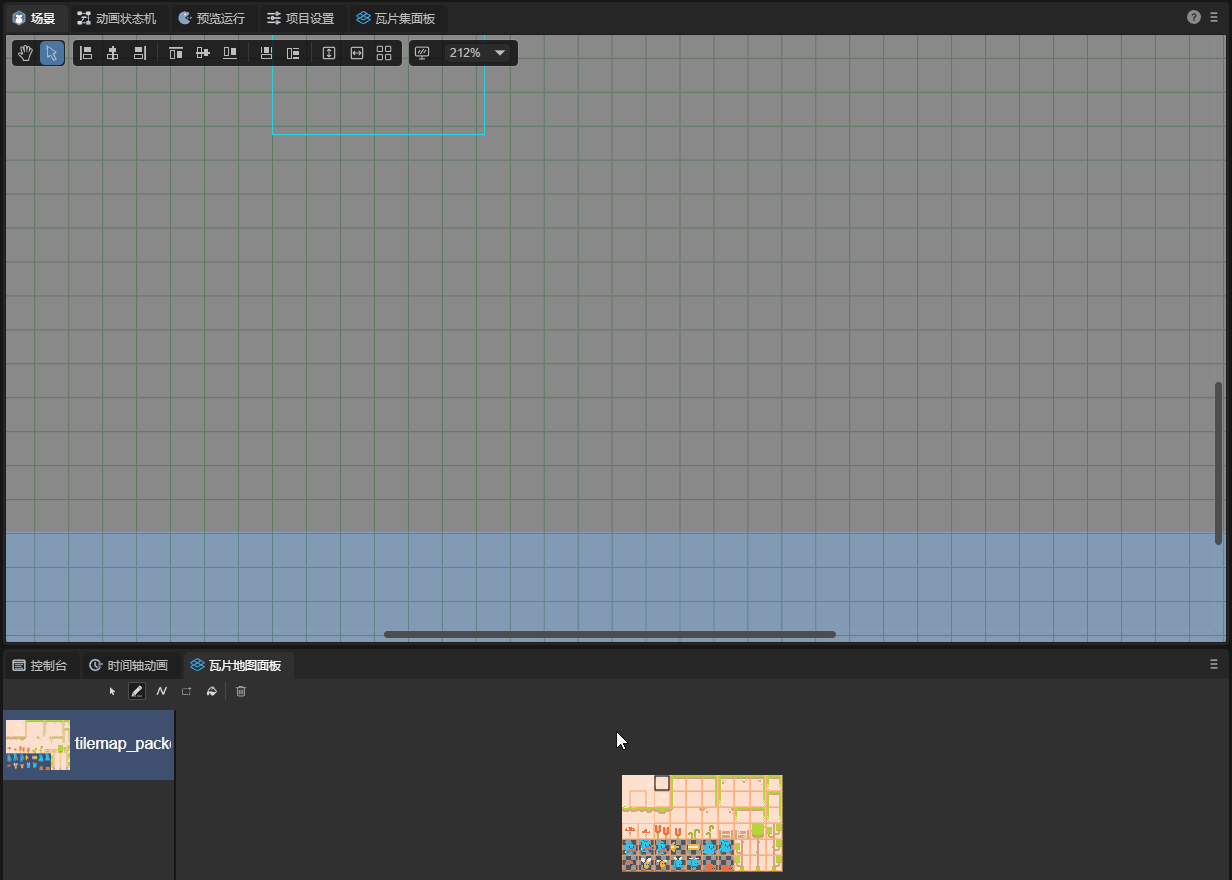Screen dimensions: 1232x880
Task: Open the screen resolution preview dropdown
Action: click(x=422, y=53)
